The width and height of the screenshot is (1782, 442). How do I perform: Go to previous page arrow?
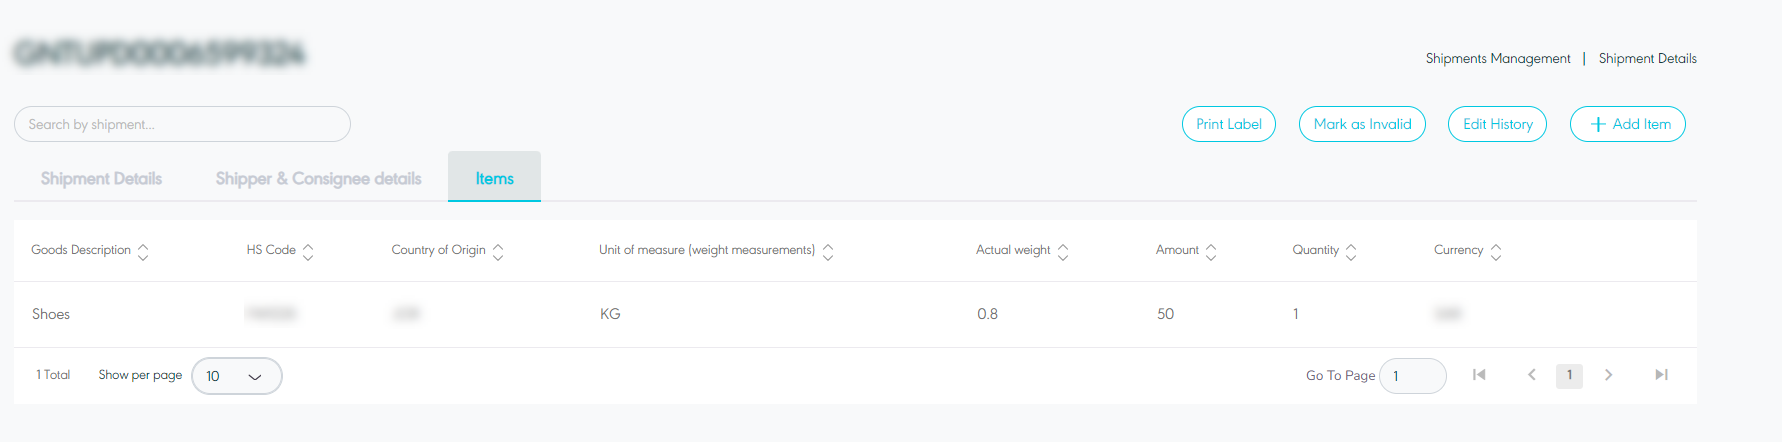(1531, 375)
